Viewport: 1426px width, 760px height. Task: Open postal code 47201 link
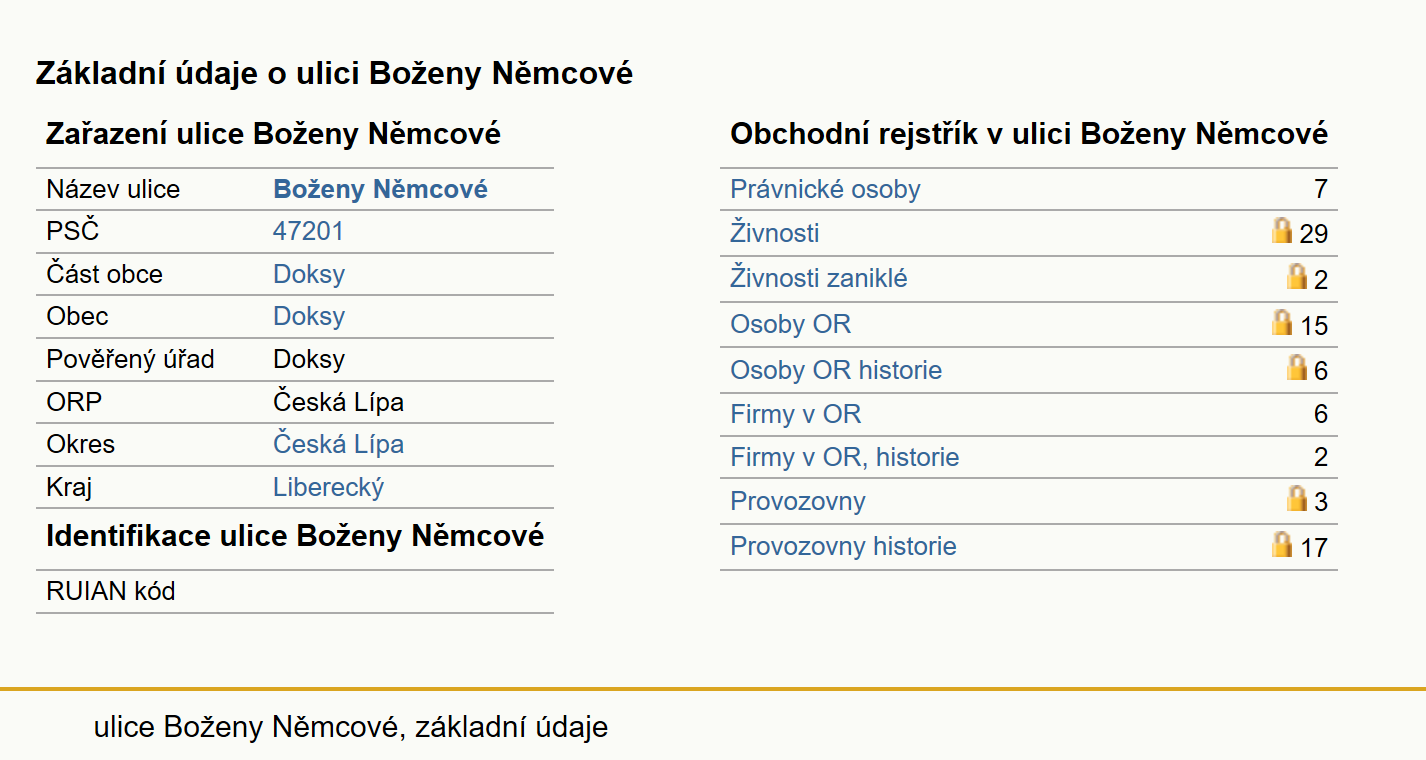point(308,231)
